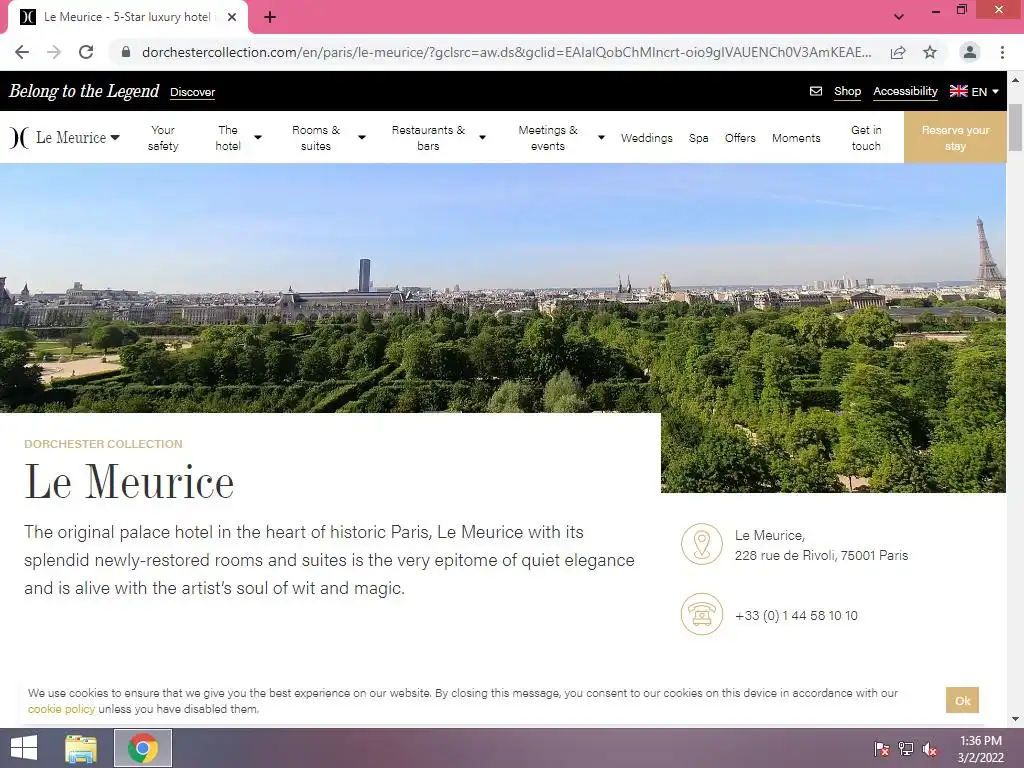The image size is (1024, 768).
Task: Expand the Le Meurice hotel selector dropdown
Action: point(115,138)
